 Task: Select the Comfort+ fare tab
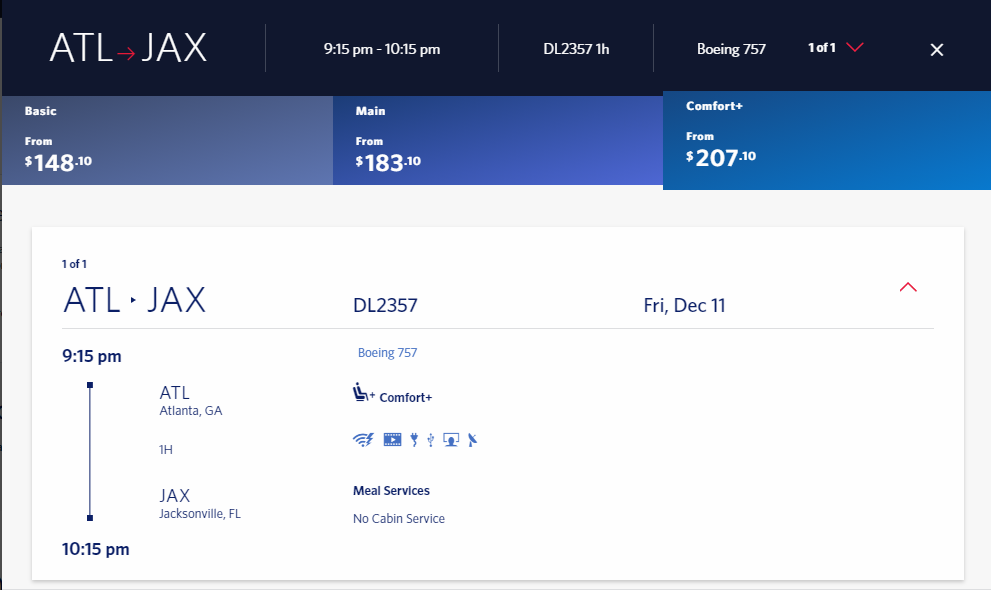click(826, 139)
